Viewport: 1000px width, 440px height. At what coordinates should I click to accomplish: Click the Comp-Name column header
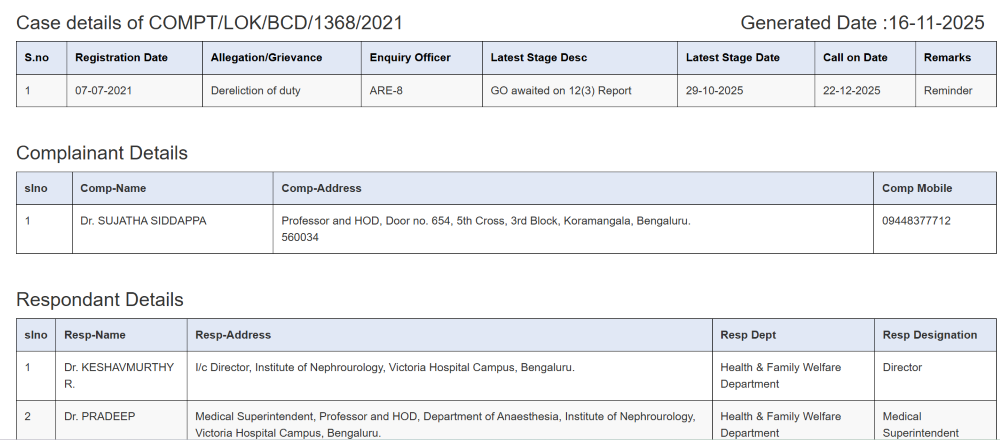pyautogui.click(x=113, y=188)
